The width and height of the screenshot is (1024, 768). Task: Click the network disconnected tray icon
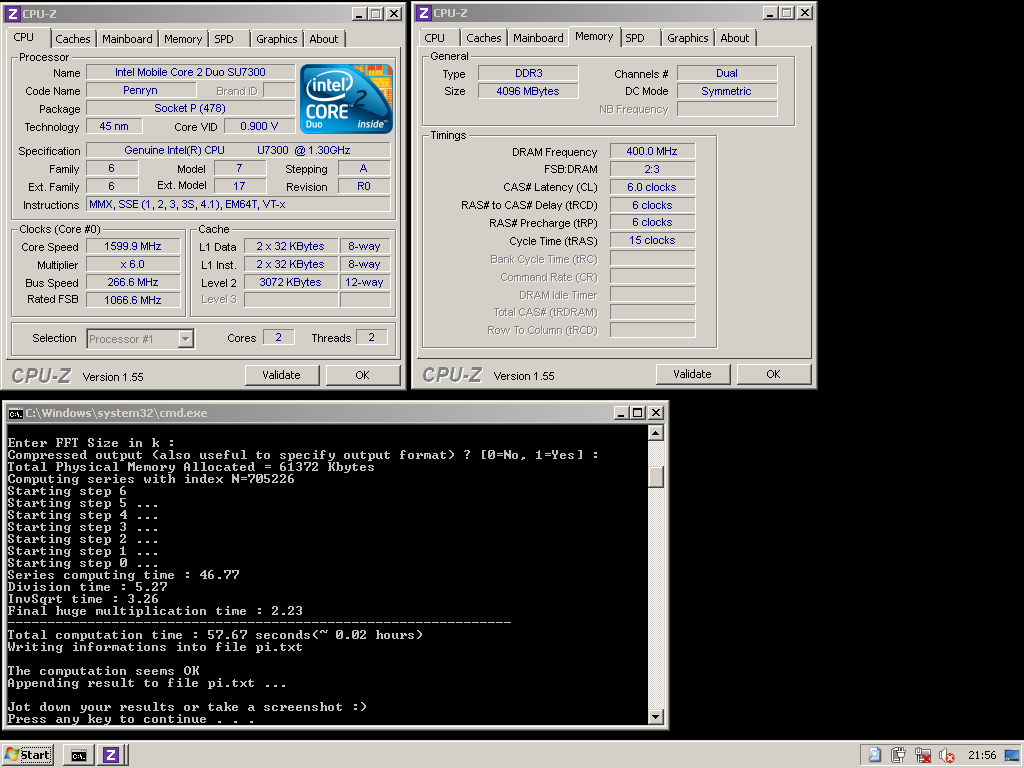pos(922,756)
